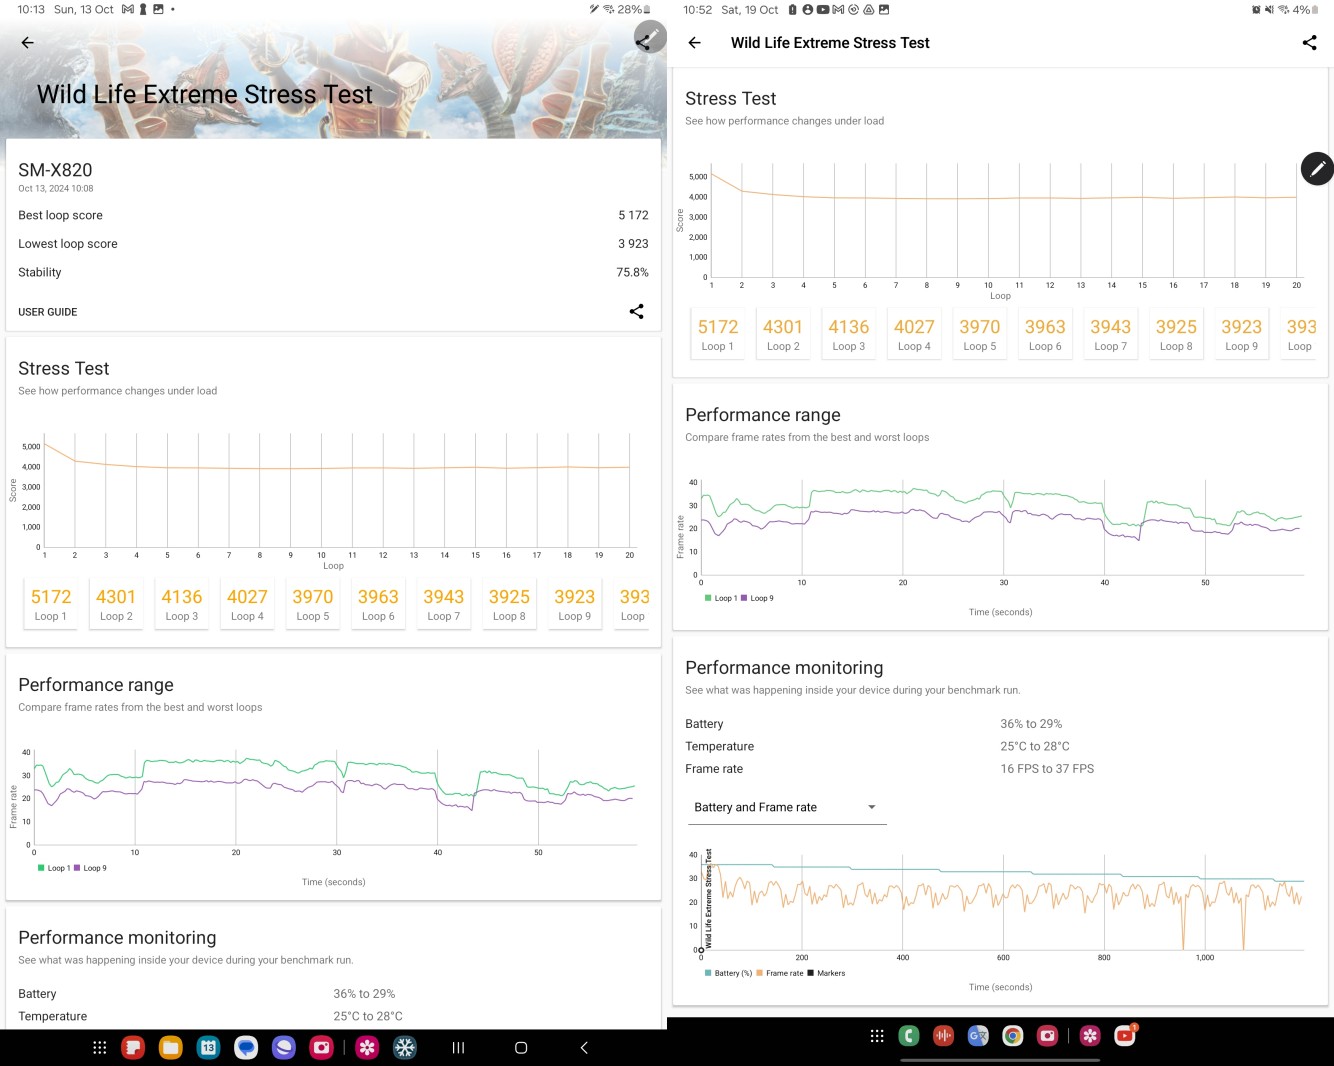Open app drawer grid in left taskbar
The height and width of the screenshot is (1066, 1334).
[x=100, y=1047]
